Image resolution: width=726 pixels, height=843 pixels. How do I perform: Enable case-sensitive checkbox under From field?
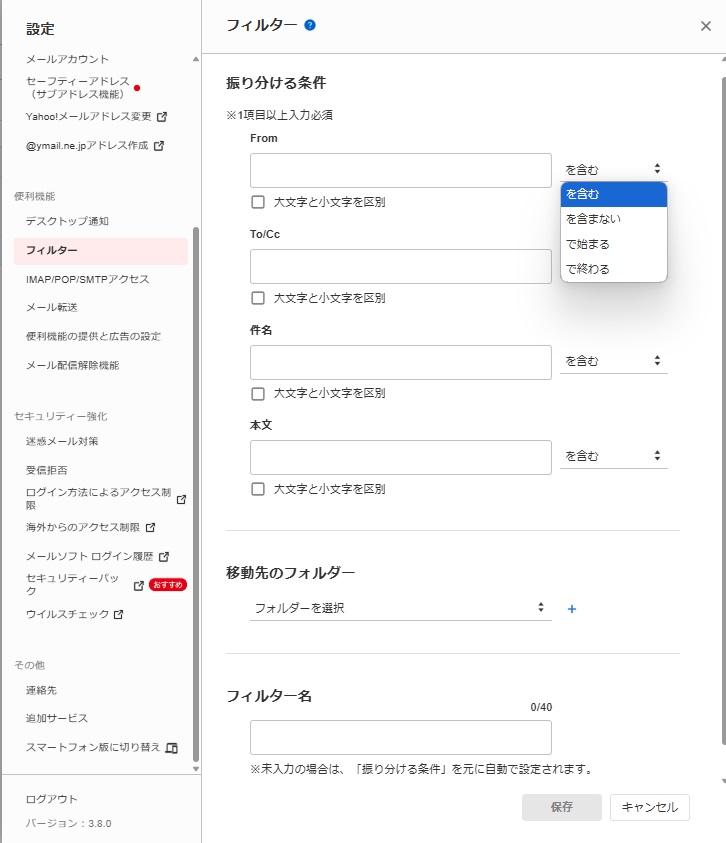click(258, 202)
